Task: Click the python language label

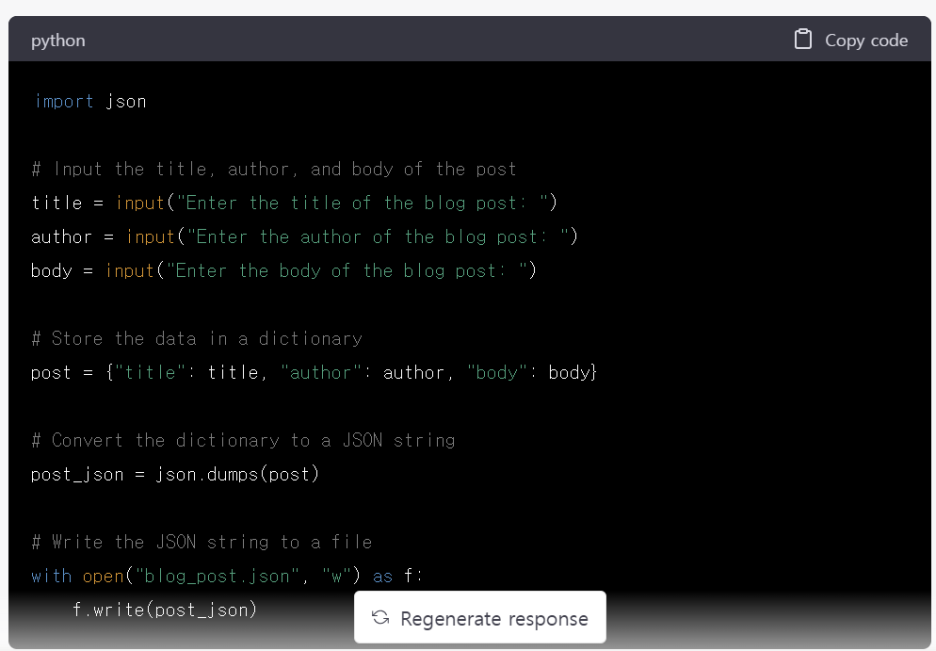Action: click(x=58, y=41)
